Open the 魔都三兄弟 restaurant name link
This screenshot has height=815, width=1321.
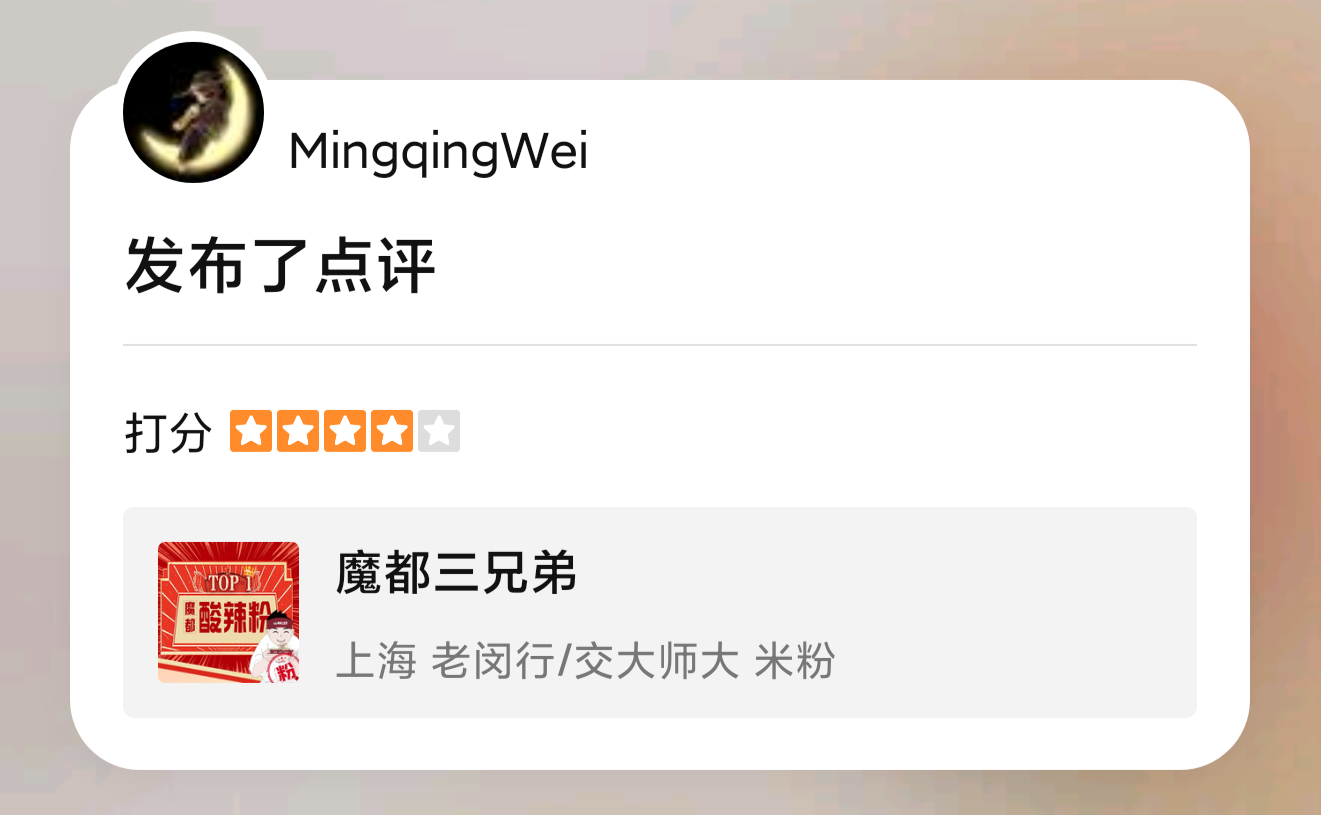tap(456, 573)
